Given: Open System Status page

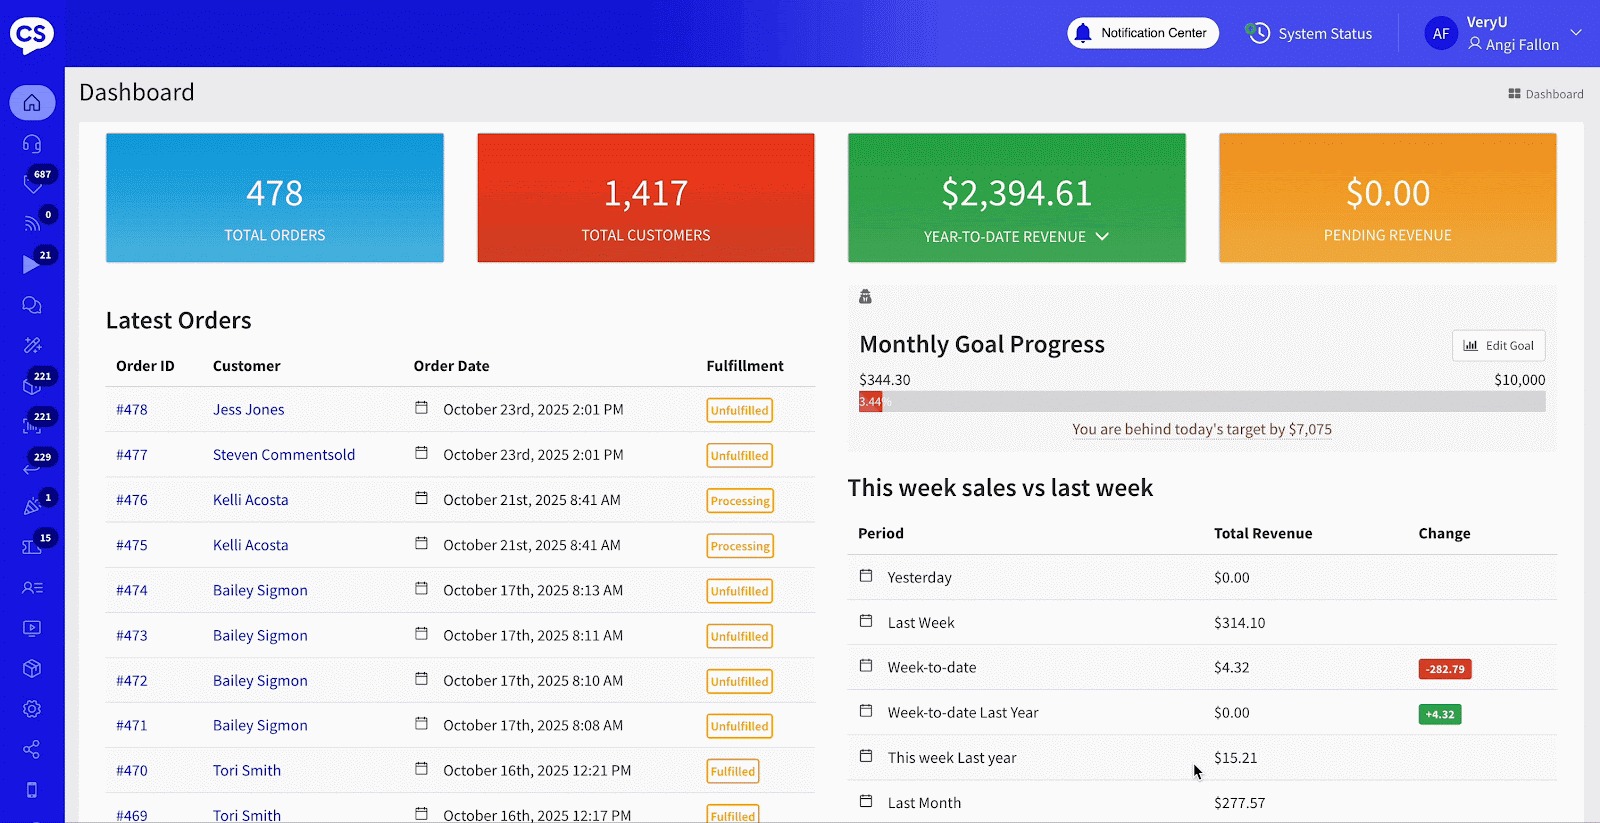Looking at the screenshot, I should (x=1309, y=34).
